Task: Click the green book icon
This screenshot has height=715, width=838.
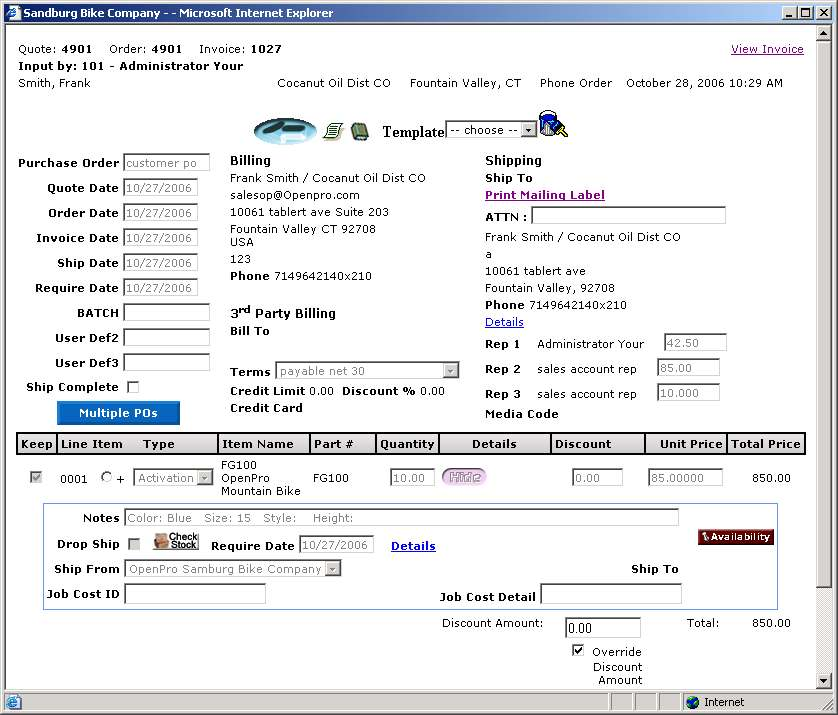Action: pyautogui.click(x=360, y=131)
